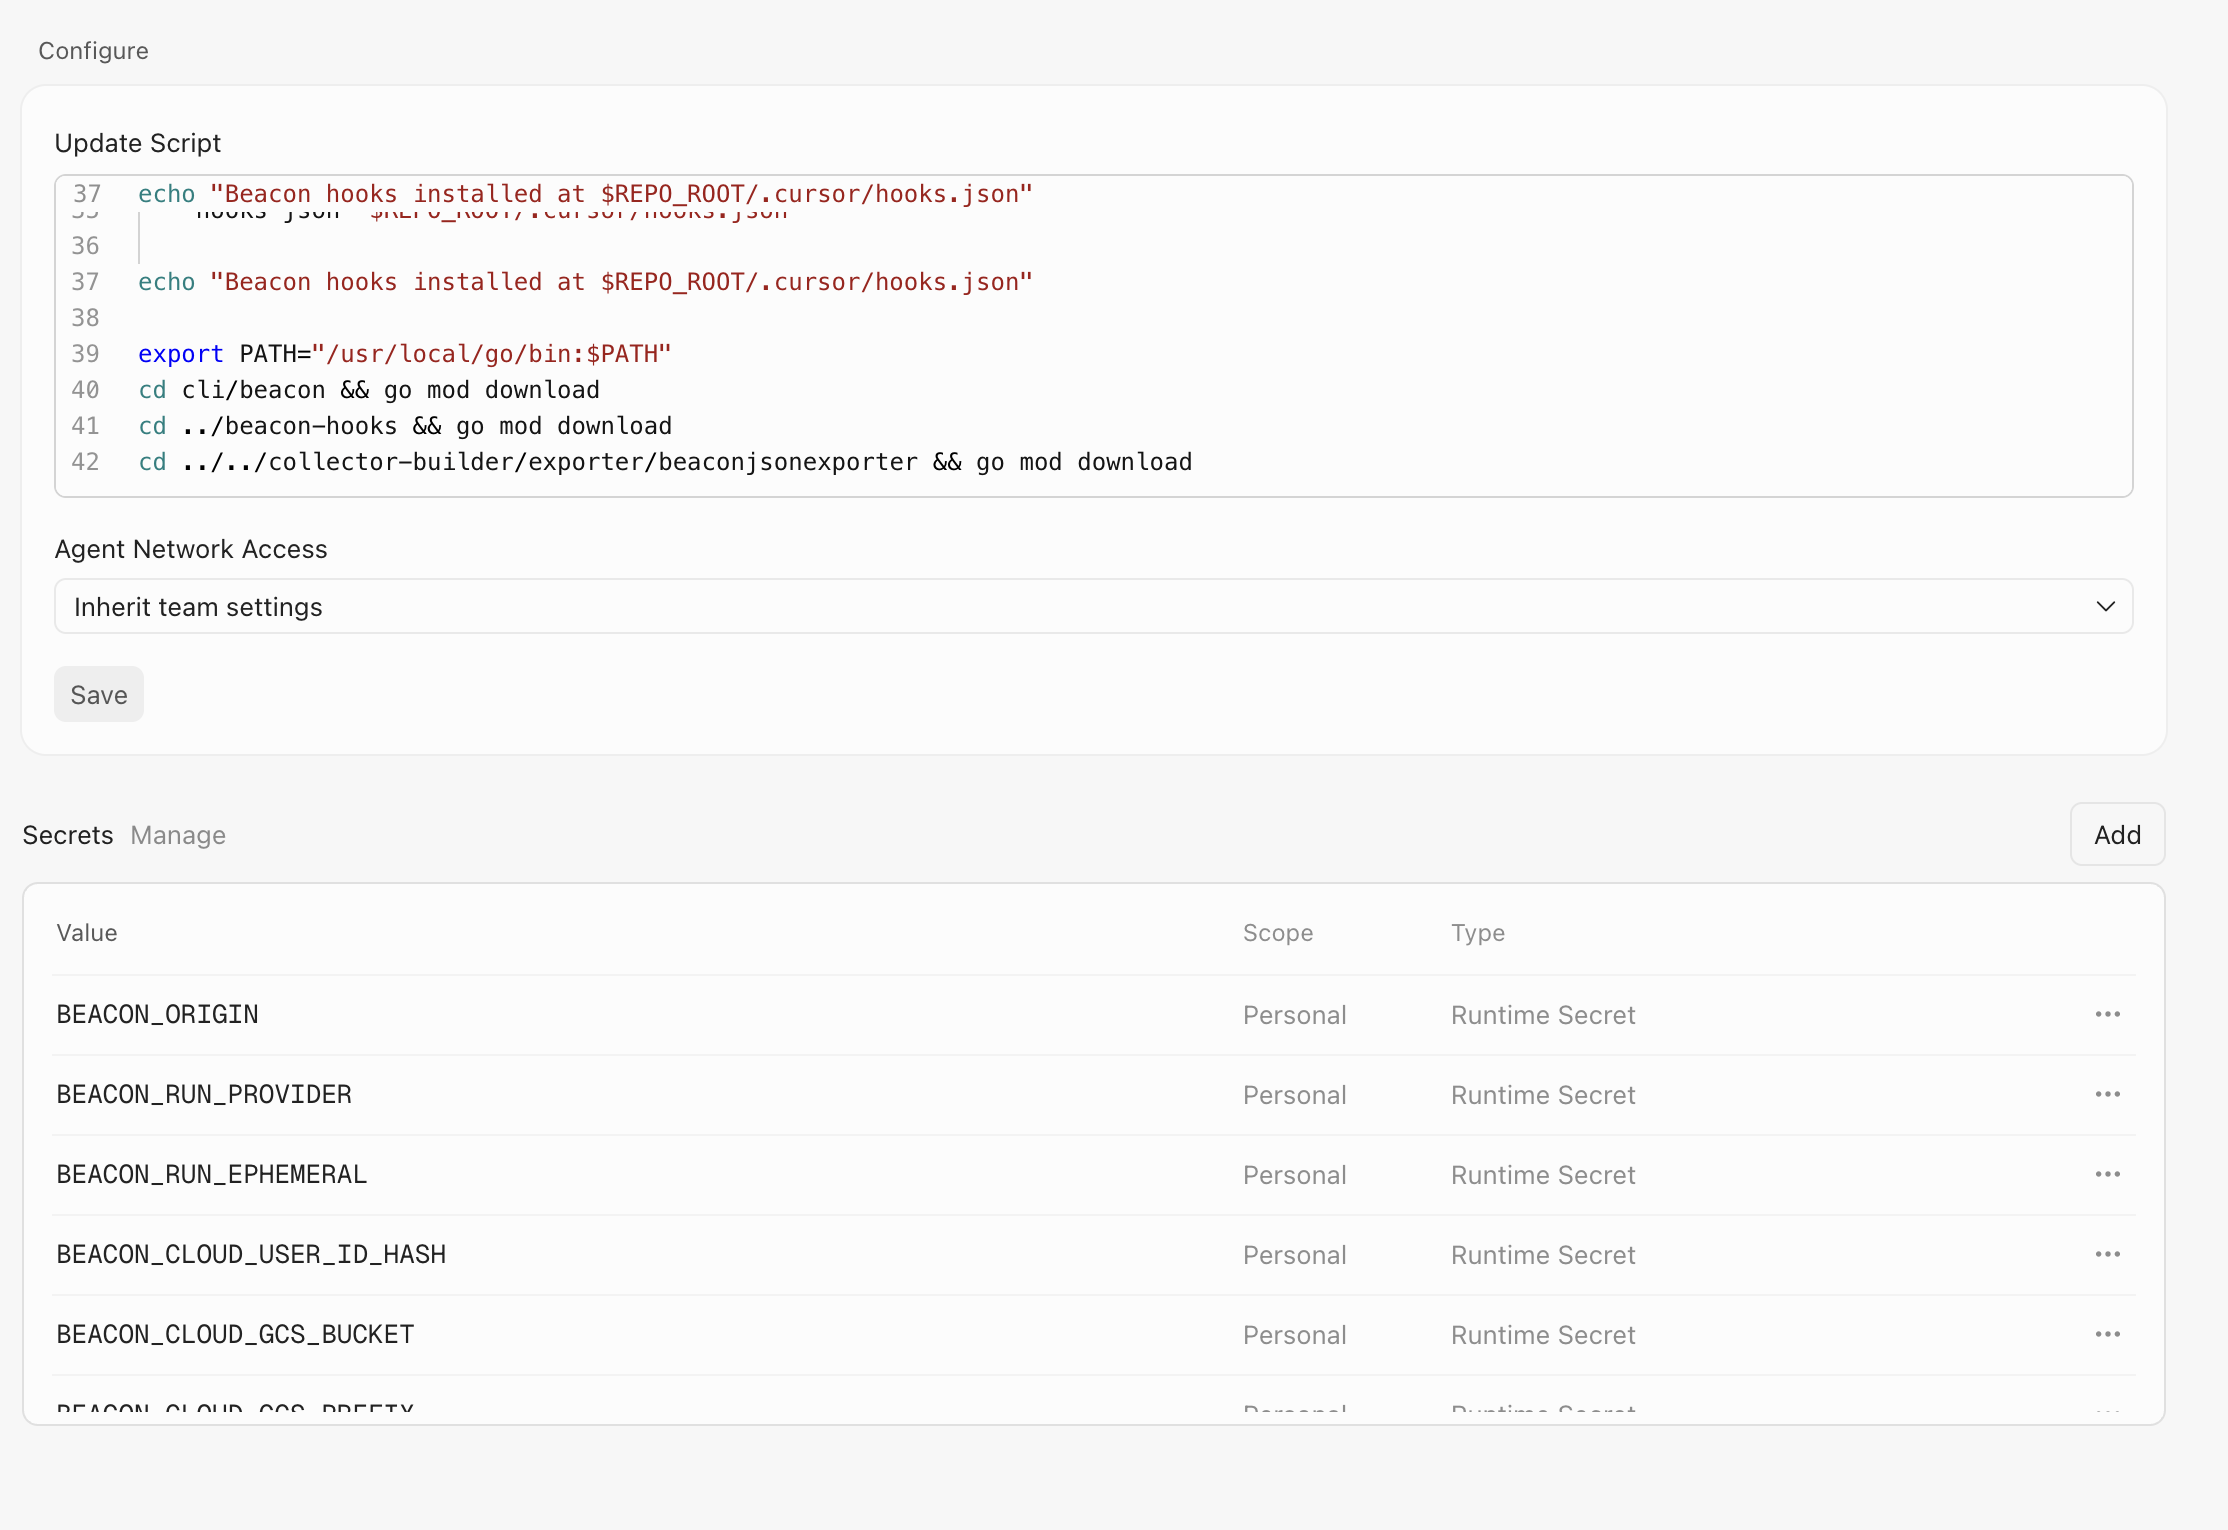Image resolution: width=2228 pixels, height=1530 pixels.
Task: Click the Configure heading link
Action: click(x=93, y=51)
